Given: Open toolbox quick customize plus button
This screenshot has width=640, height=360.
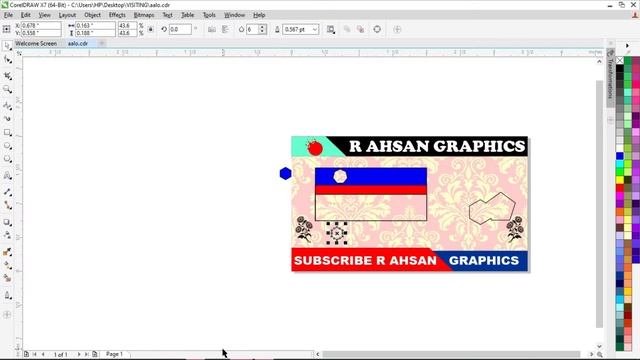Looking at the screenshot, I should [x=7, y=314].
